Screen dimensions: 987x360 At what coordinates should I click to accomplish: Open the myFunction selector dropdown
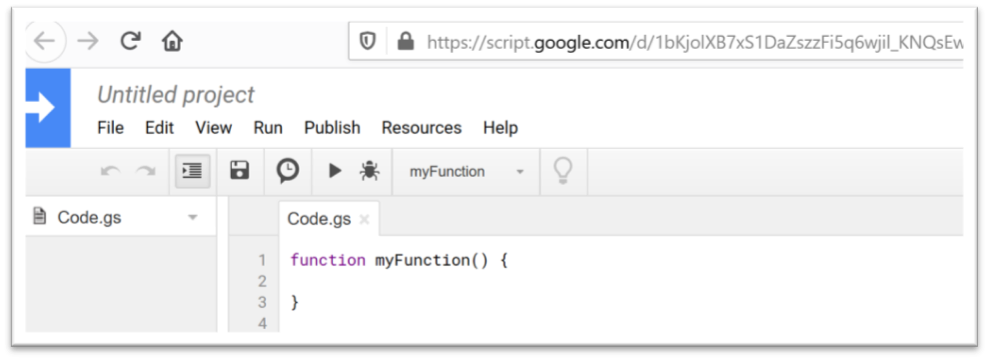point(466,171)
